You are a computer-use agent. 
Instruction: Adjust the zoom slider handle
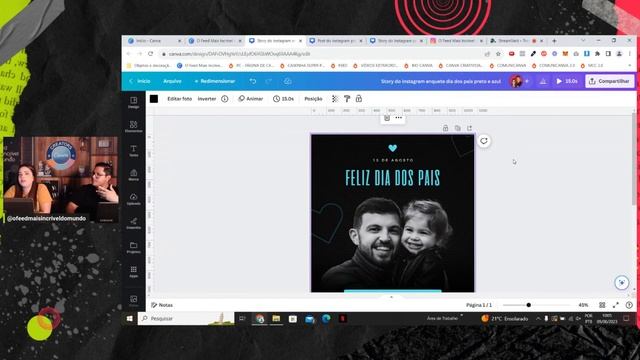[529, 305]
